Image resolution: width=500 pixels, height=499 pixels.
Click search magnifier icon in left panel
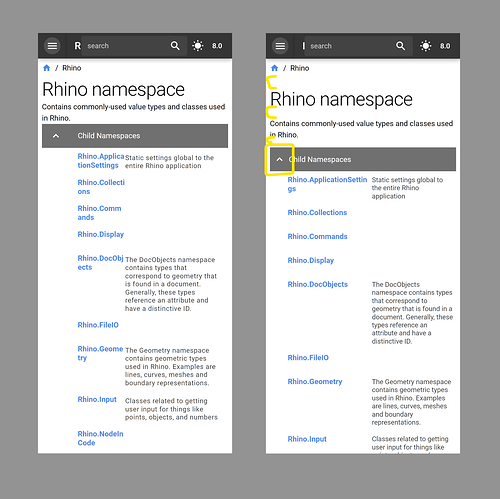(x=175, y=46)
